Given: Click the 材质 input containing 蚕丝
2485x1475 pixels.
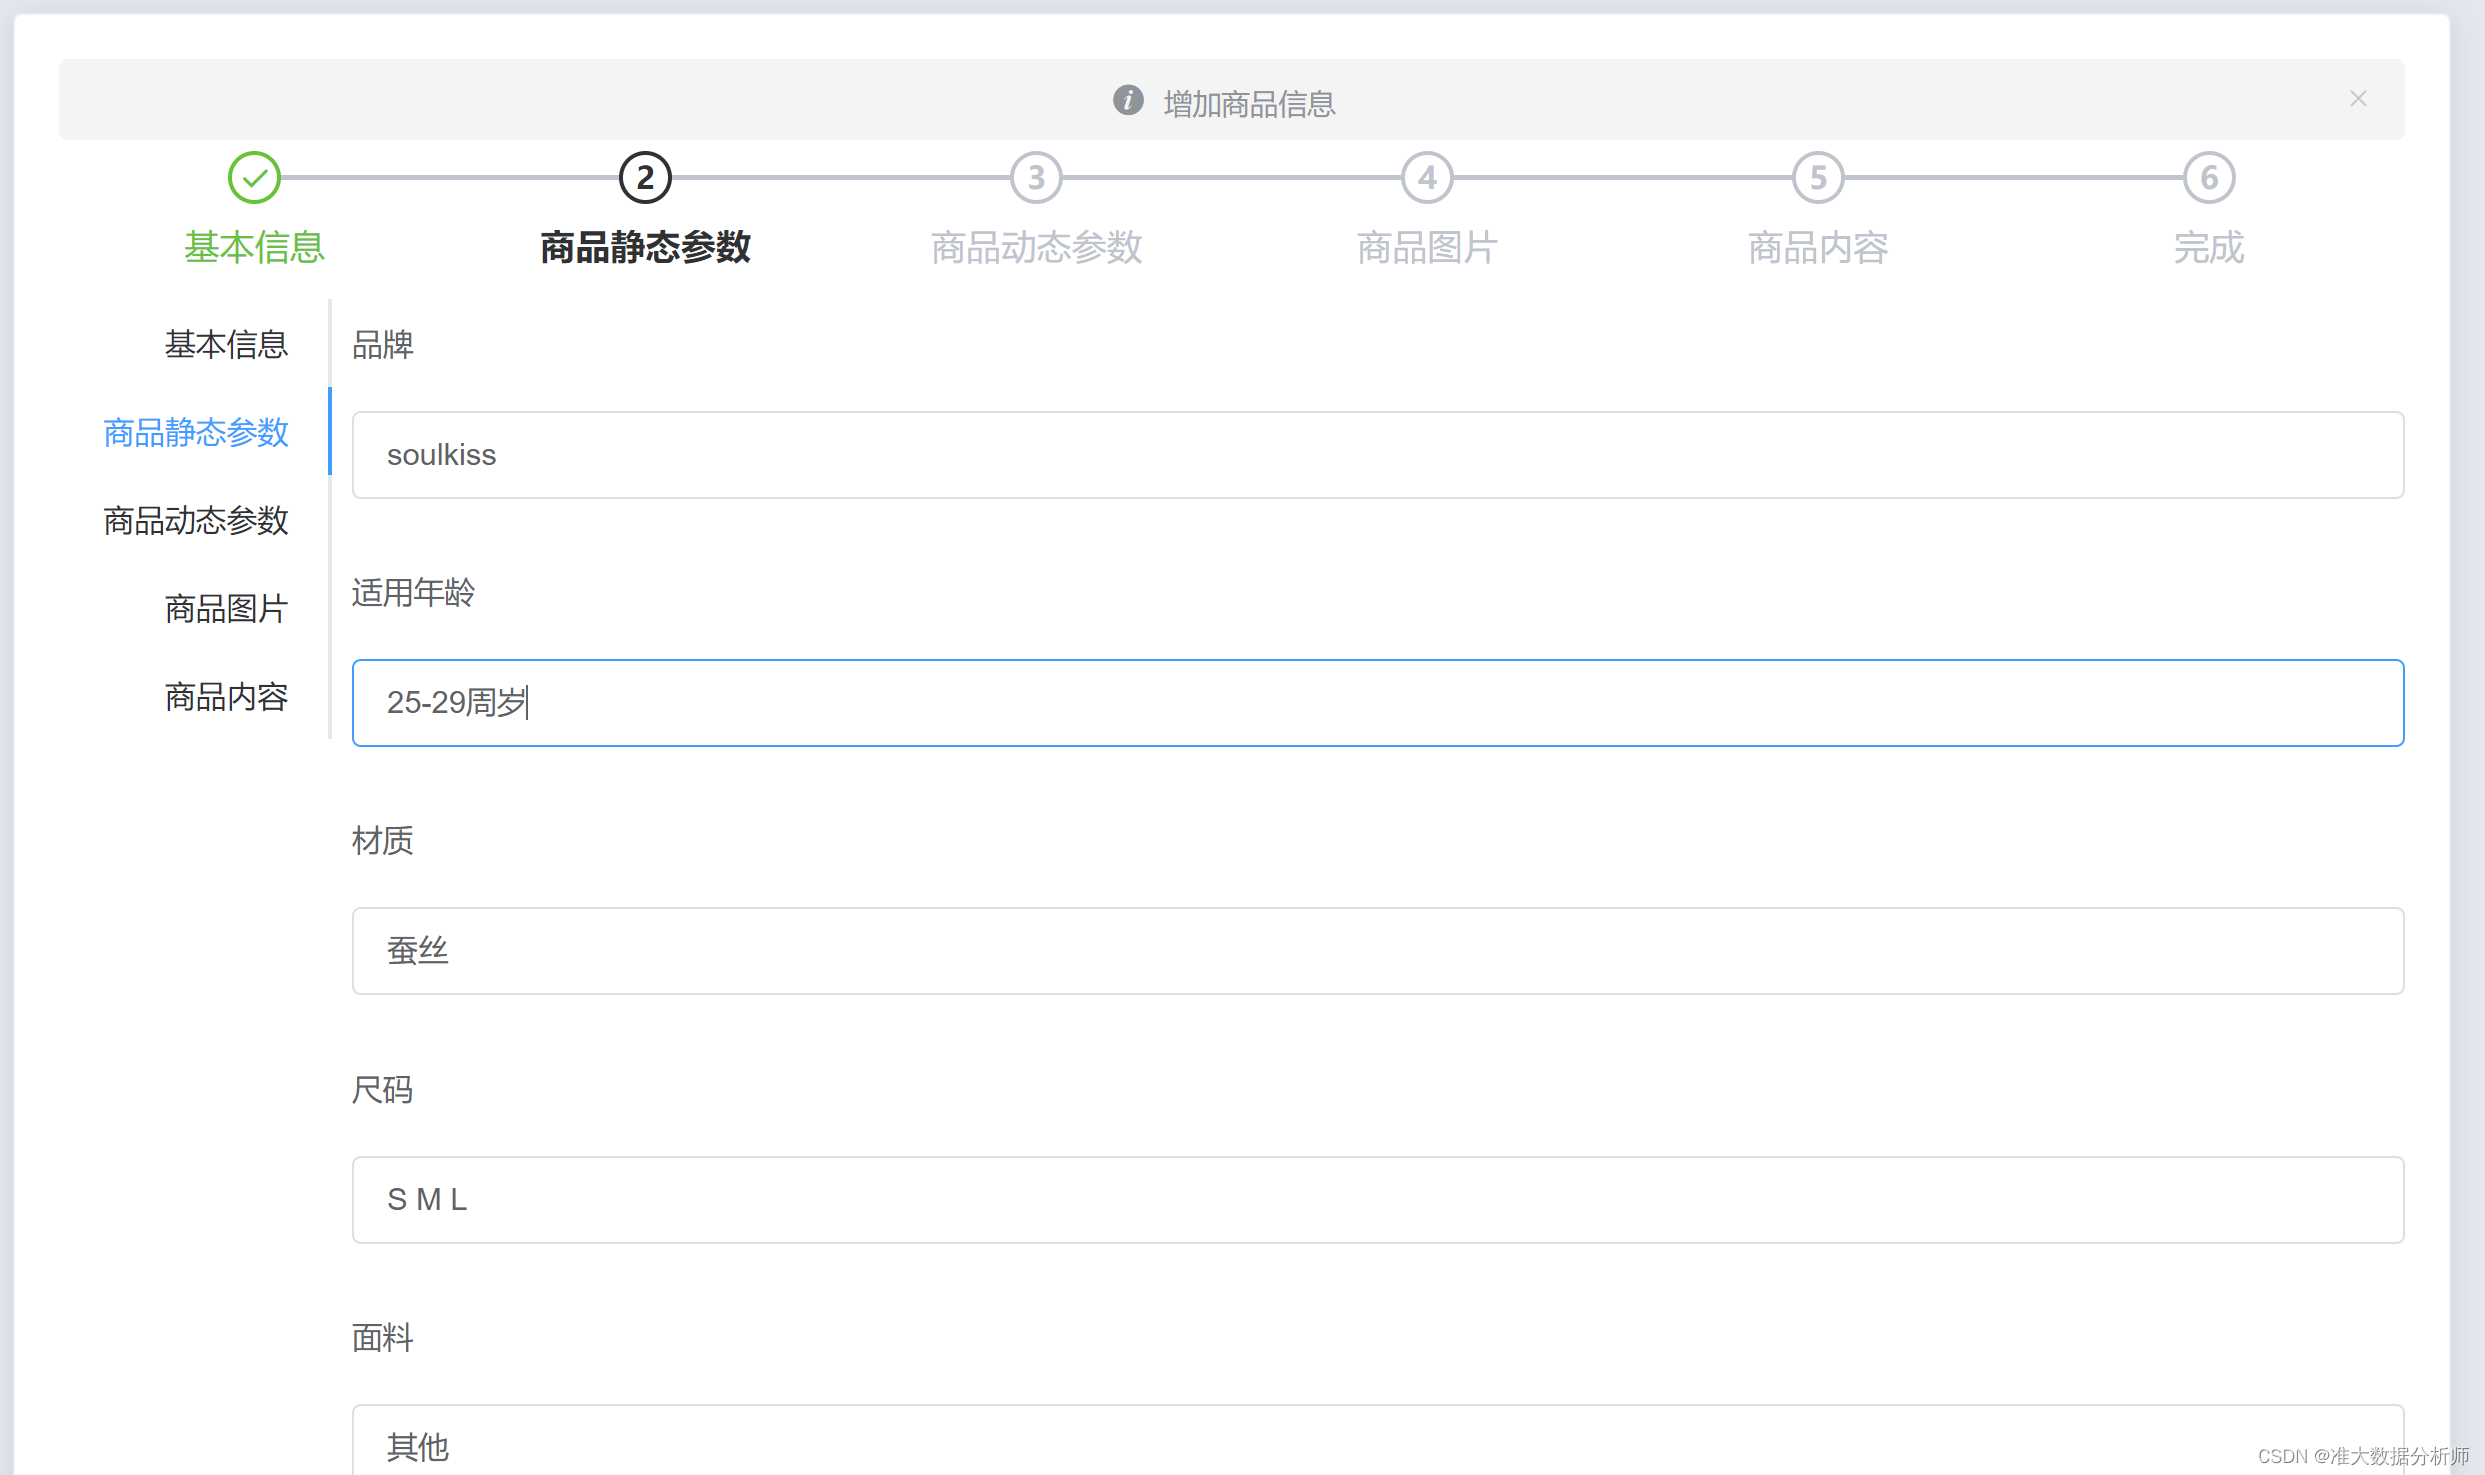Looking at the screenshot, I should click(x=1377, y=951).
